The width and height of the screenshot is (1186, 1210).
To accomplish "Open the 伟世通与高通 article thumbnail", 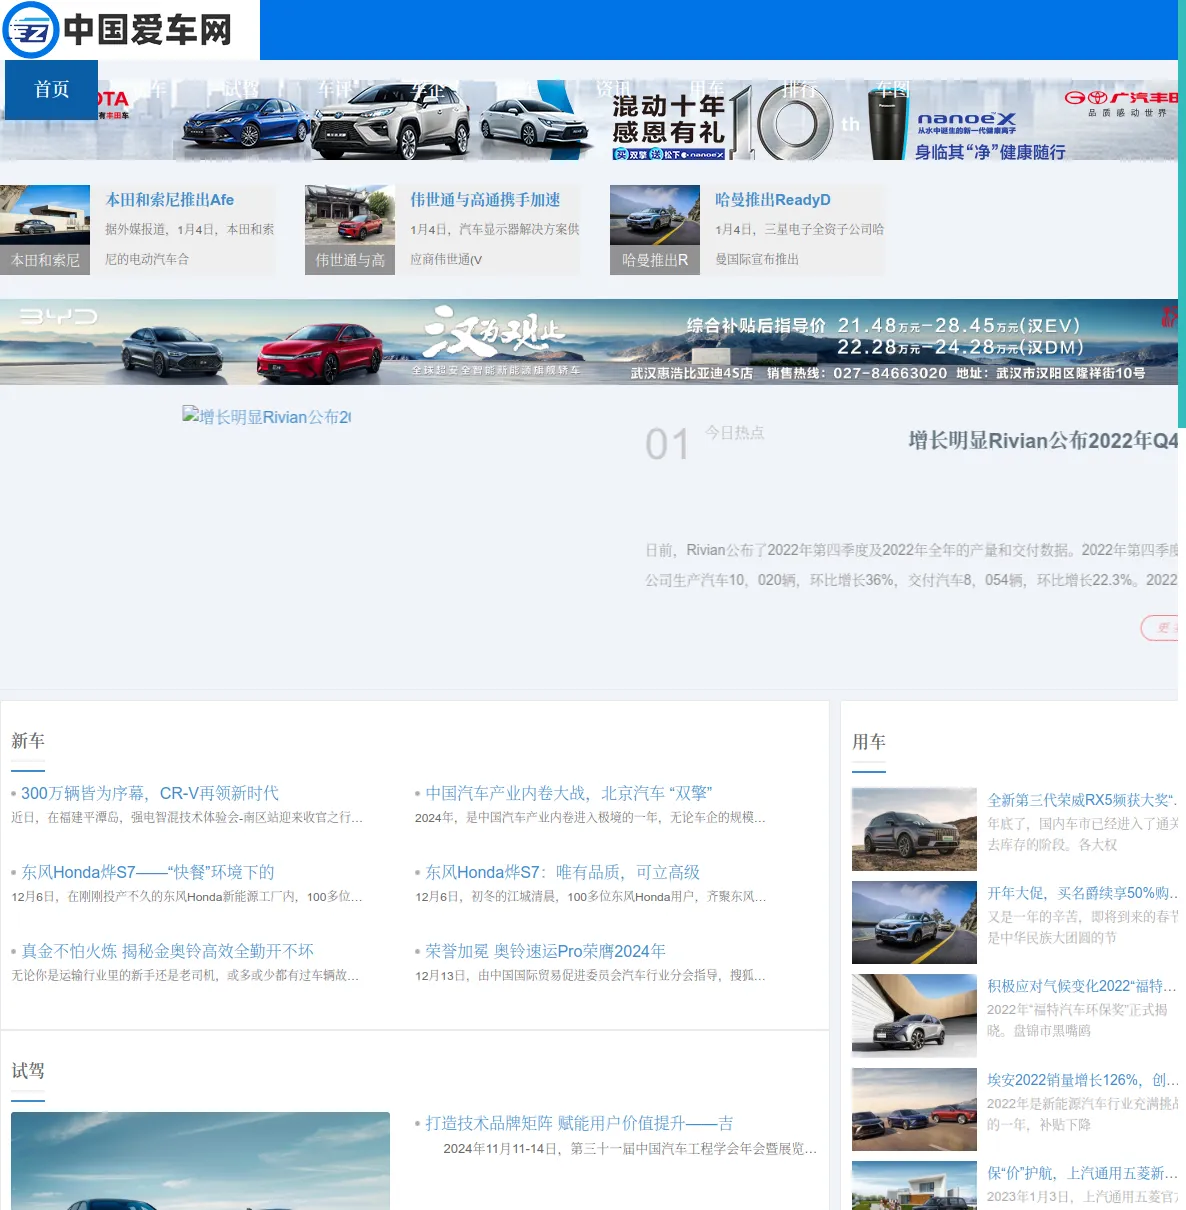I will [350, 230].
